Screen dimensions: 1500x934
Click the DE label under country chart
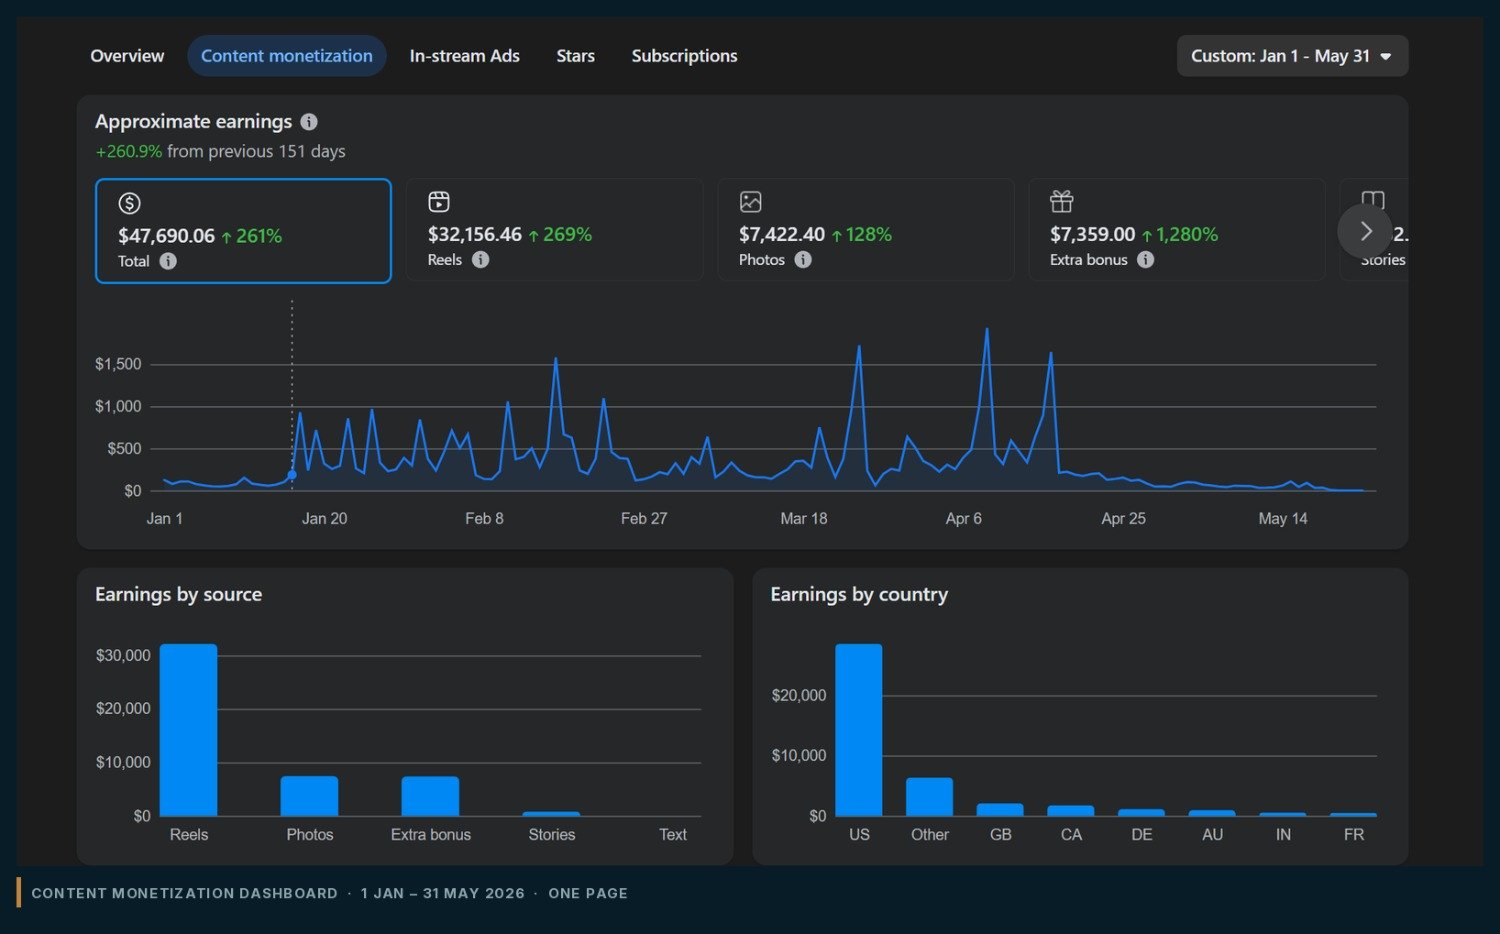pyautogui.click(x=1142, y=835)
